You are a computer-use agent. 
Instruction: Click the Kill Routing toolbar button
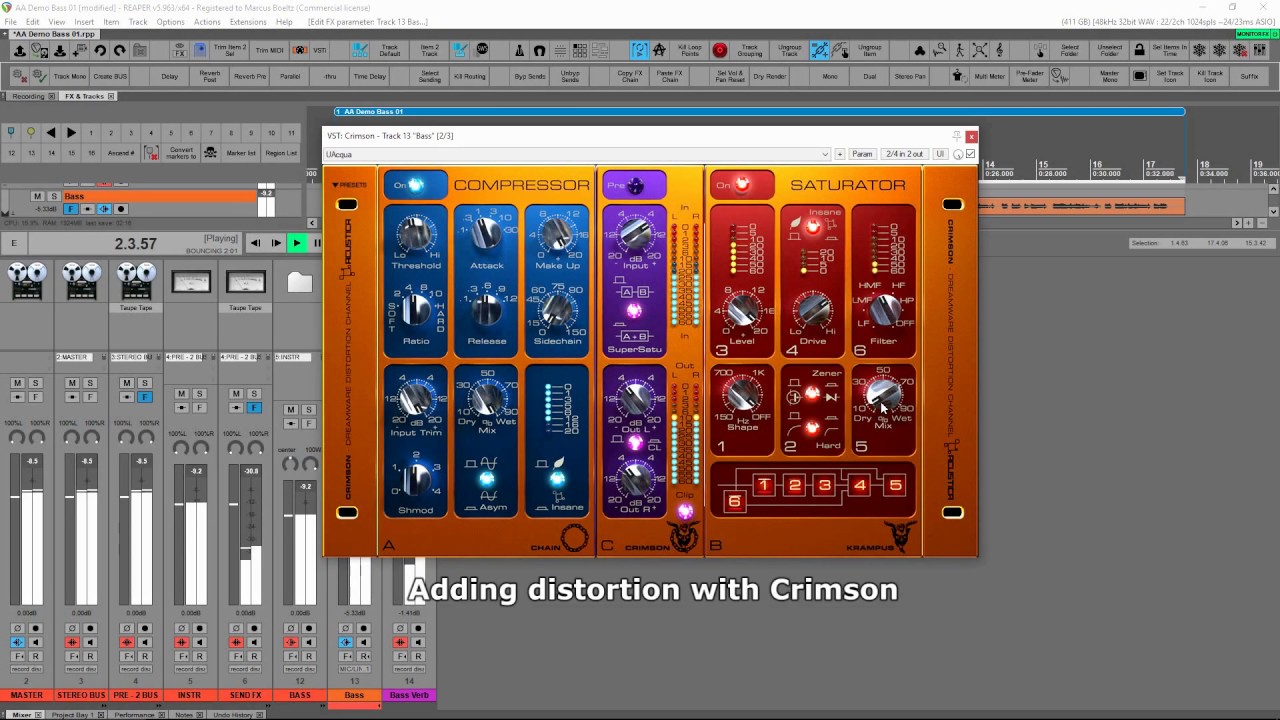[470, 75]
